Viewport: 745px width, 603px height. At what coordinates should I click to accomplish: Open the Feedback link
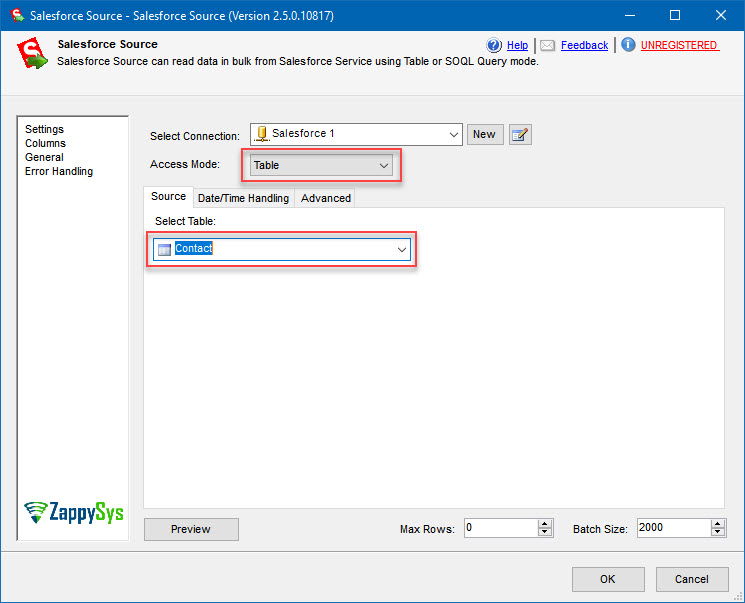(584, 45)
